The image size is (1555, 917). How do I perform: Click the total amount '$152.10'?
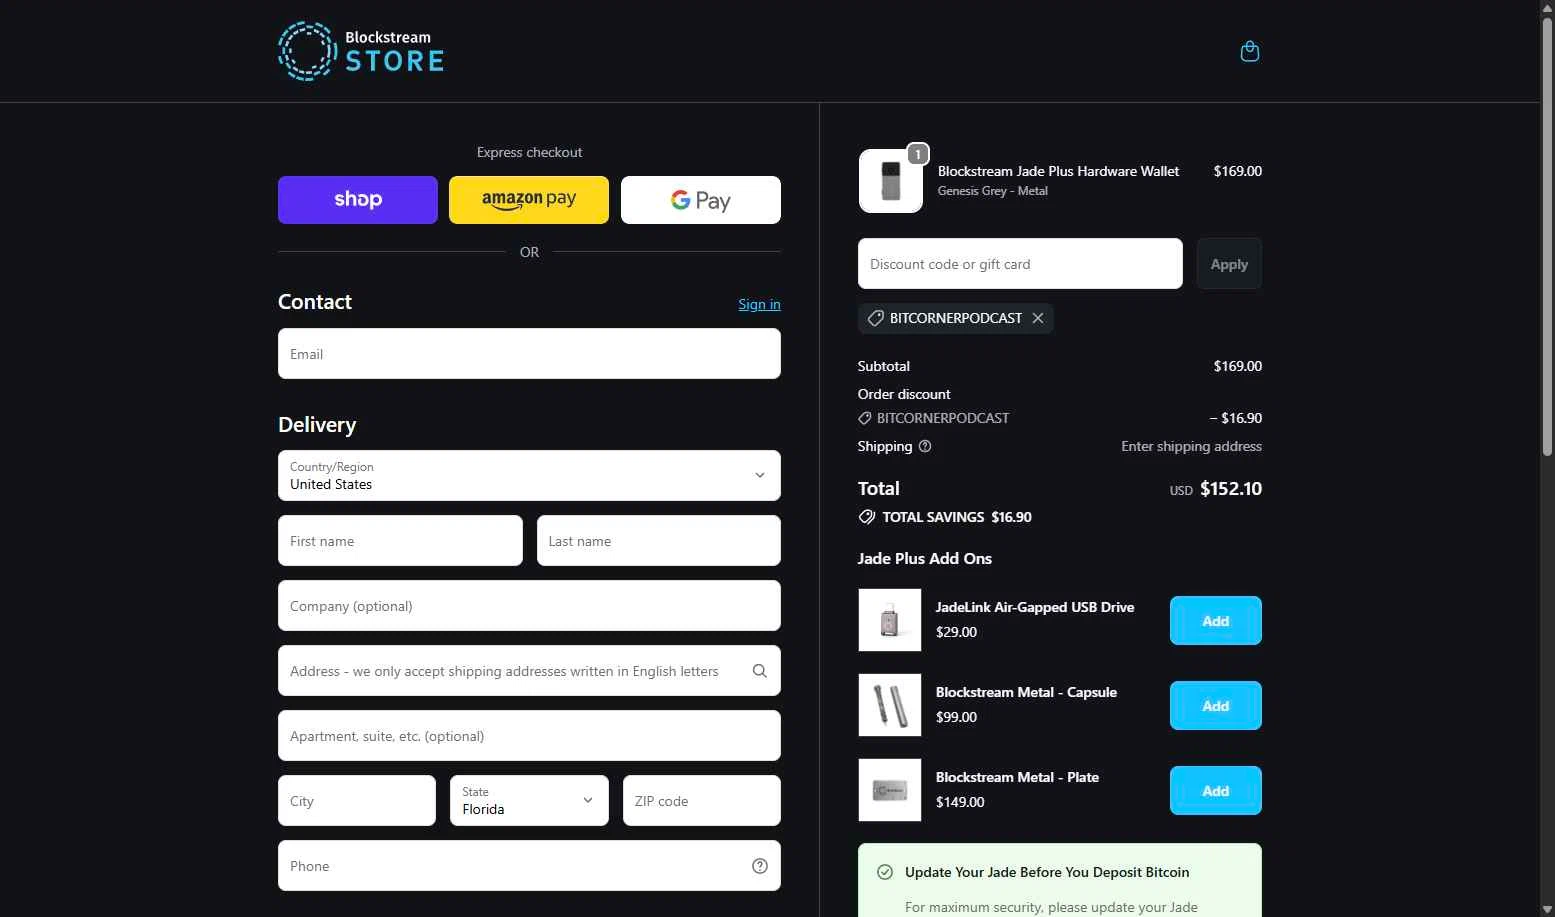[x=1231, y=489]
